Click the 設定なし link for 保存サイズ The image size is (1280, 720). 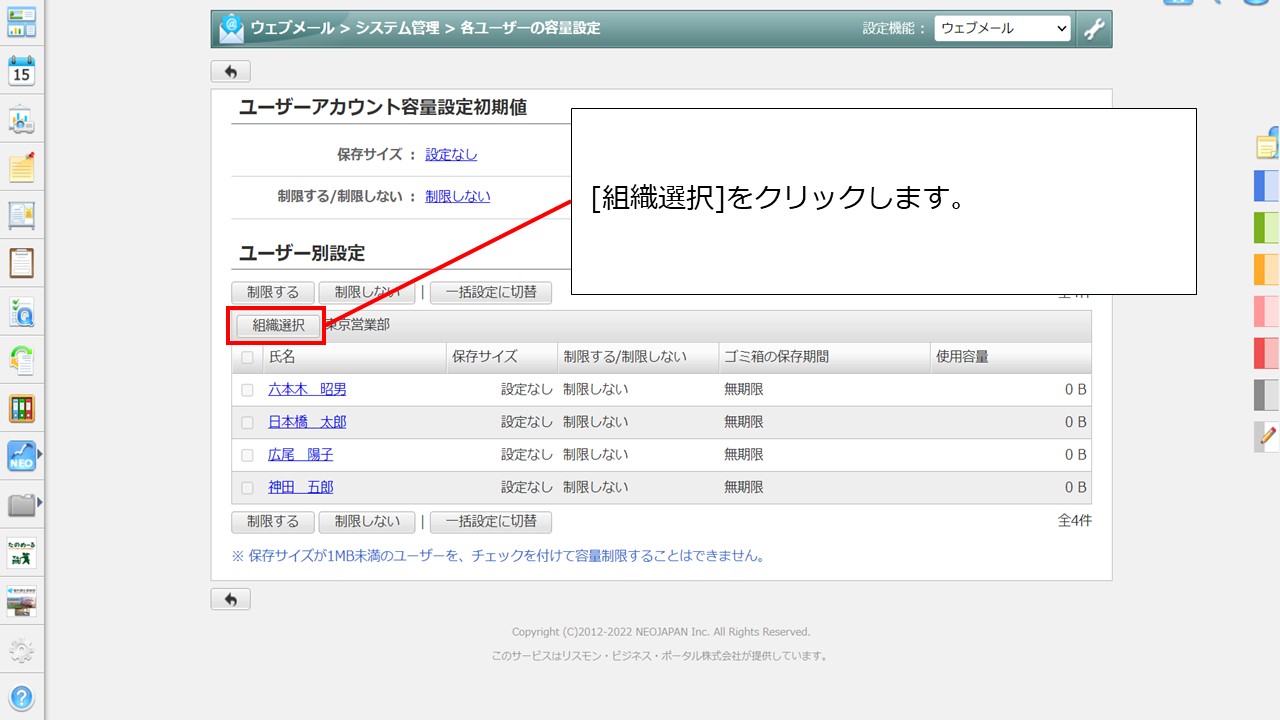click(x=451, y=155)
